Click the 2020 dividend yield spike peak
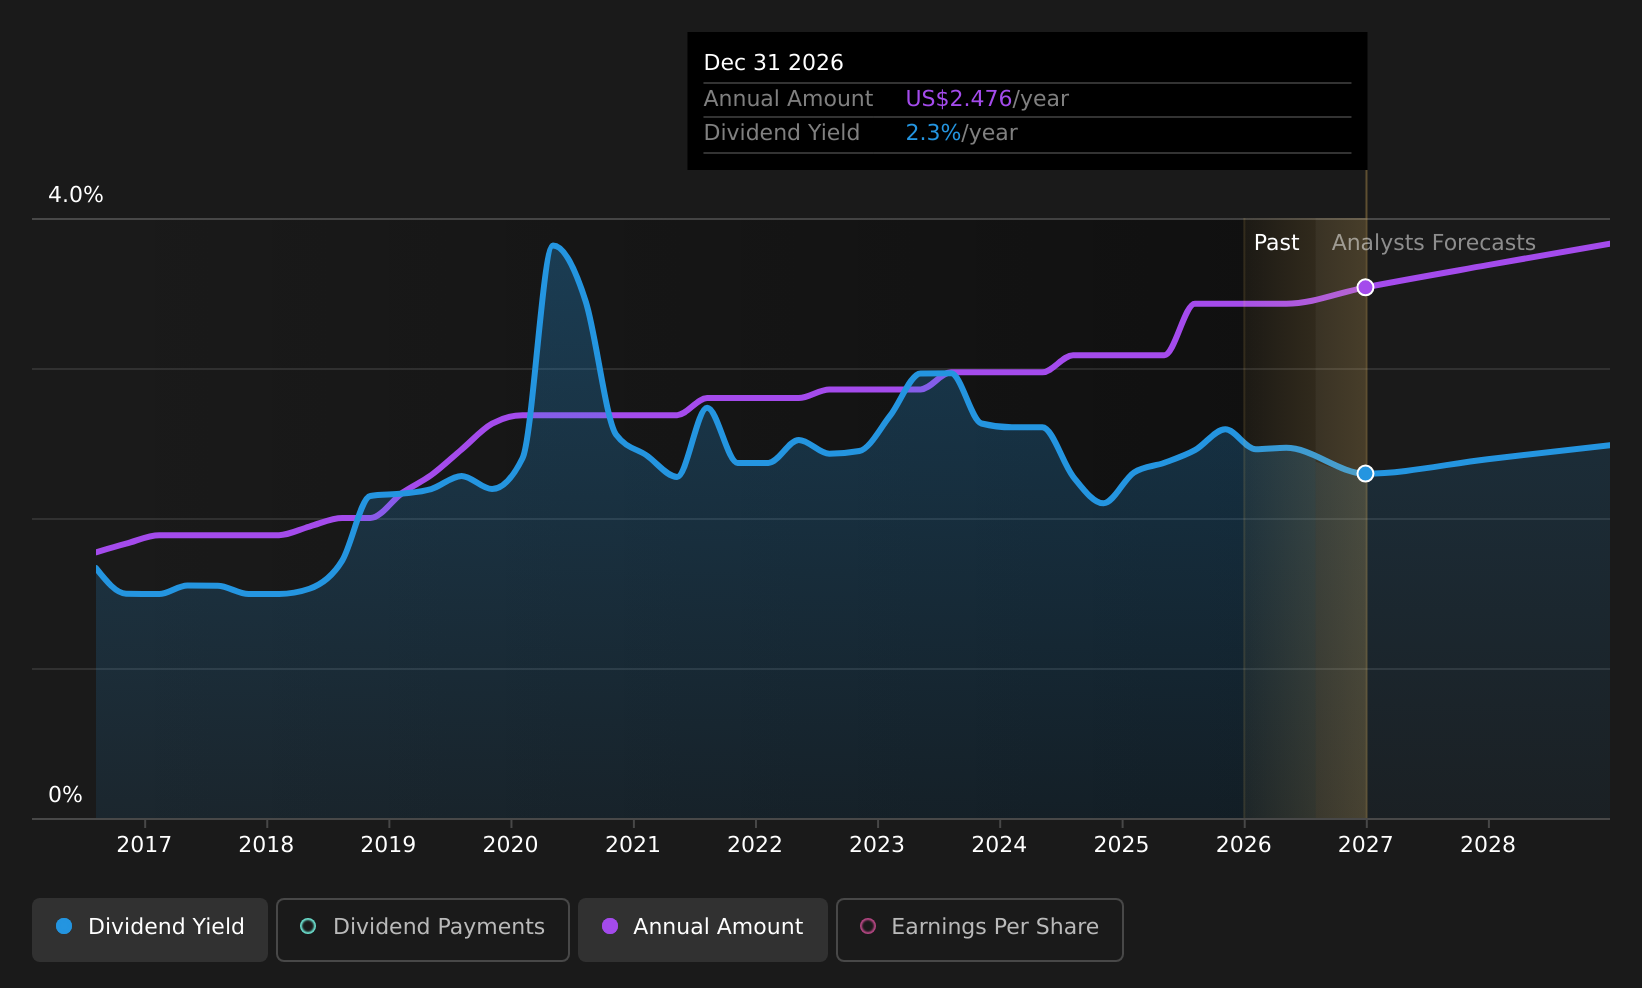This screenshot has height=988, width=1642. click(553, 245)
